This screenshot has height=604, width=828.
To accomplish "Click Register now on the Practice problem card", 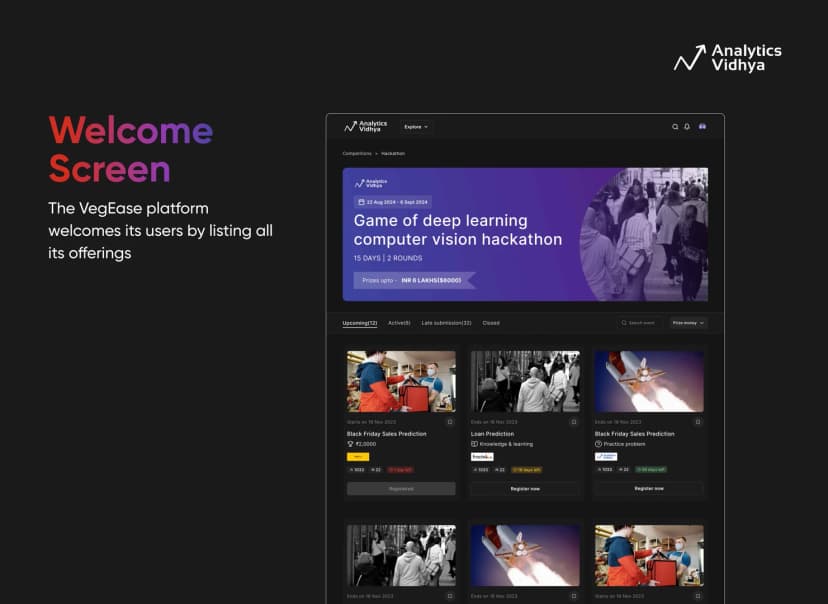I will [649, 489].
